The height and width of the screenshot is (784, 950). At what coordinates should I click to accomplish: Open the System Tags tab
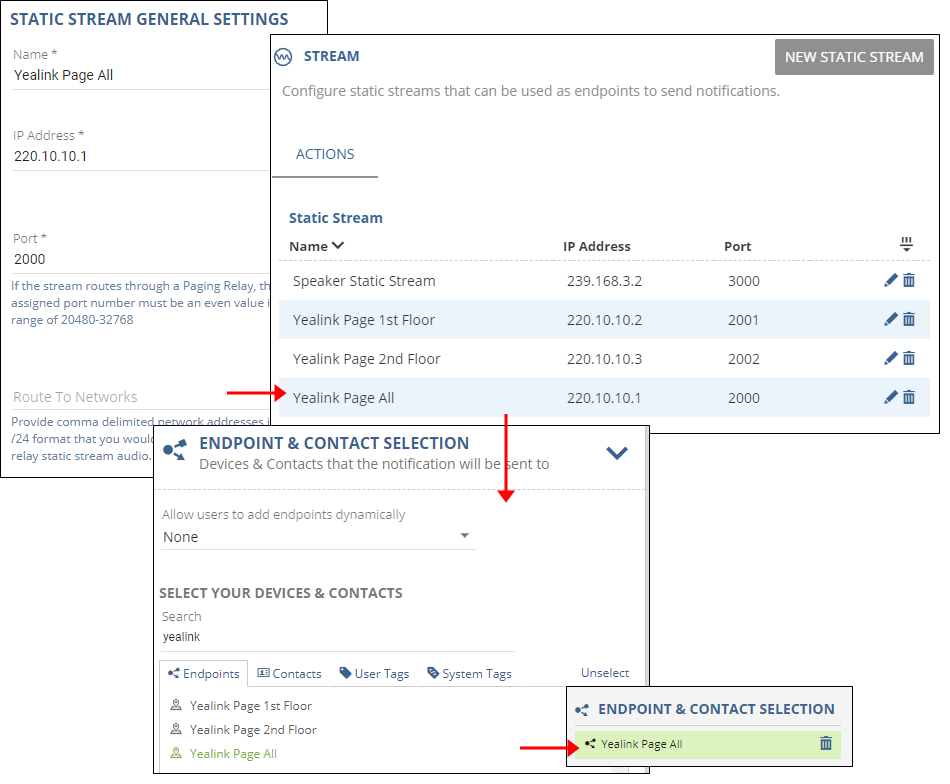470,674
